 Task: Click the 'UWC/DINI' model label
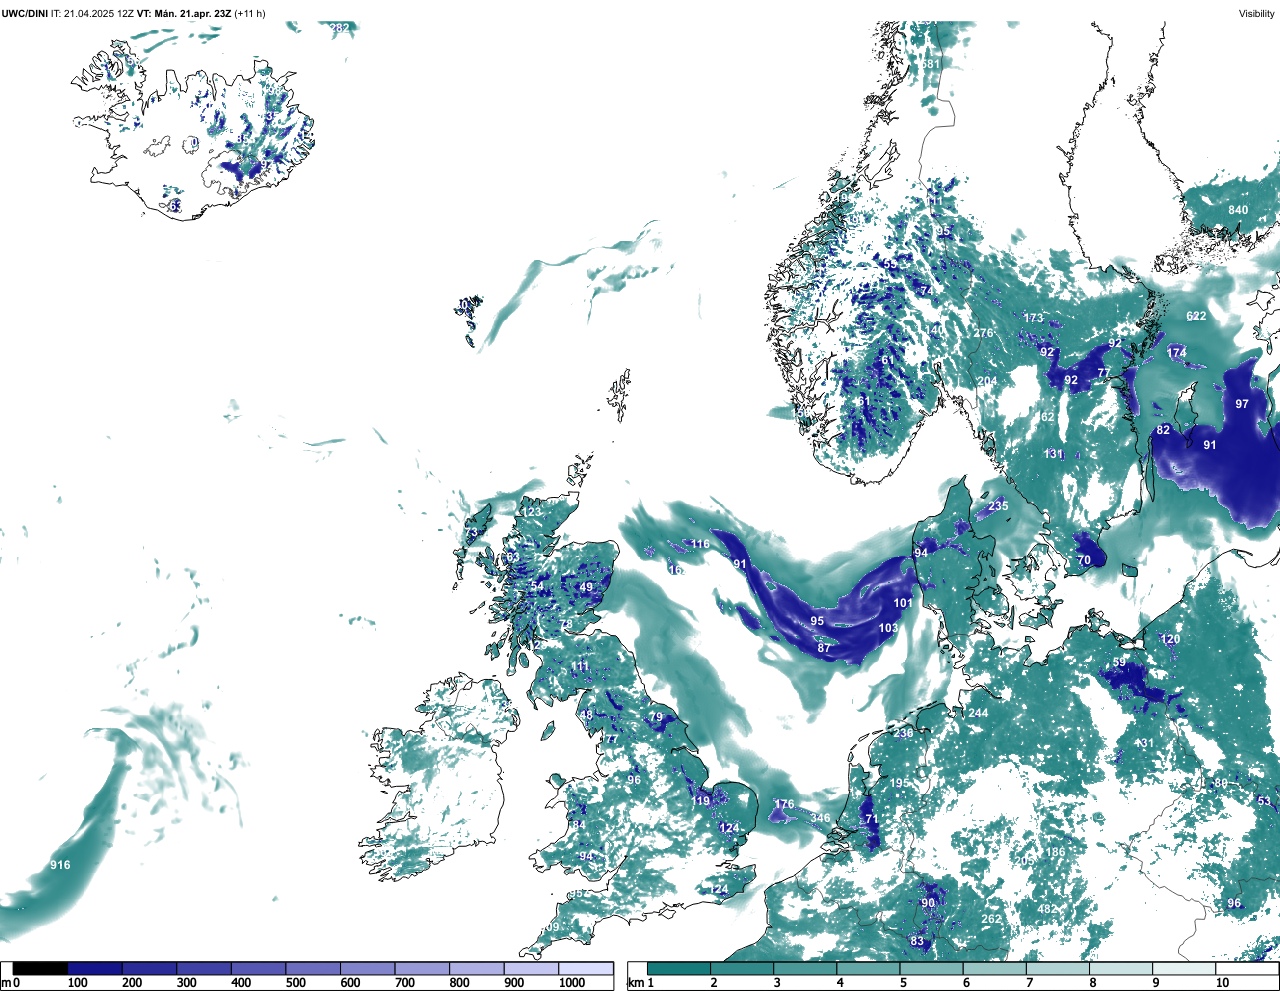(x=24, y=14)
